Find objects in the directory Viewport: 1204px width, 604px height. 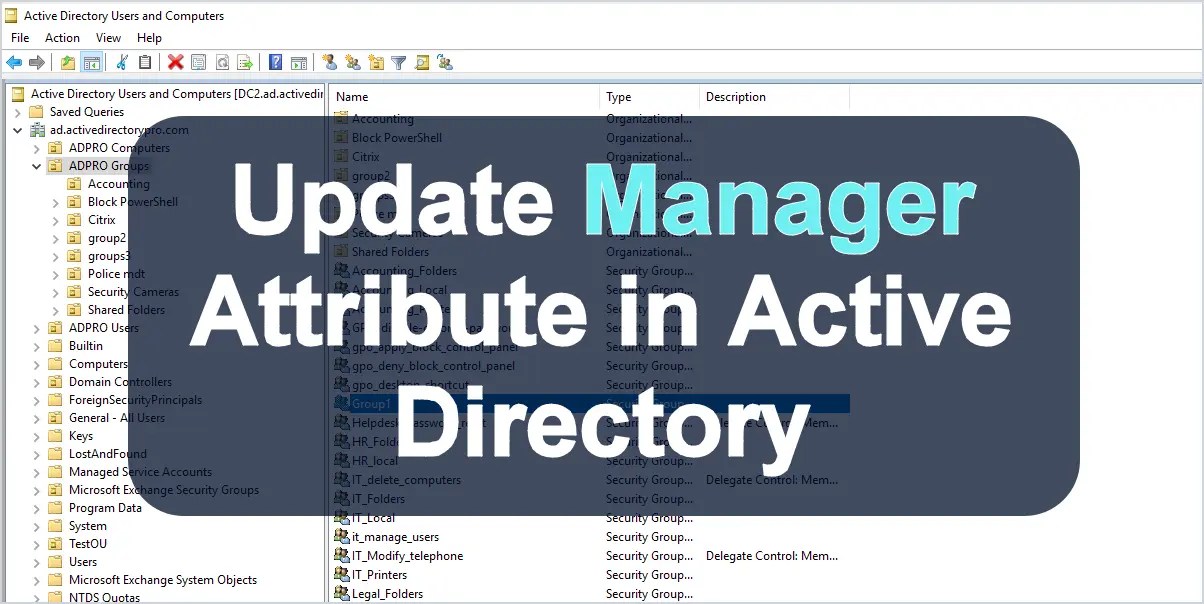click(421, 62)
